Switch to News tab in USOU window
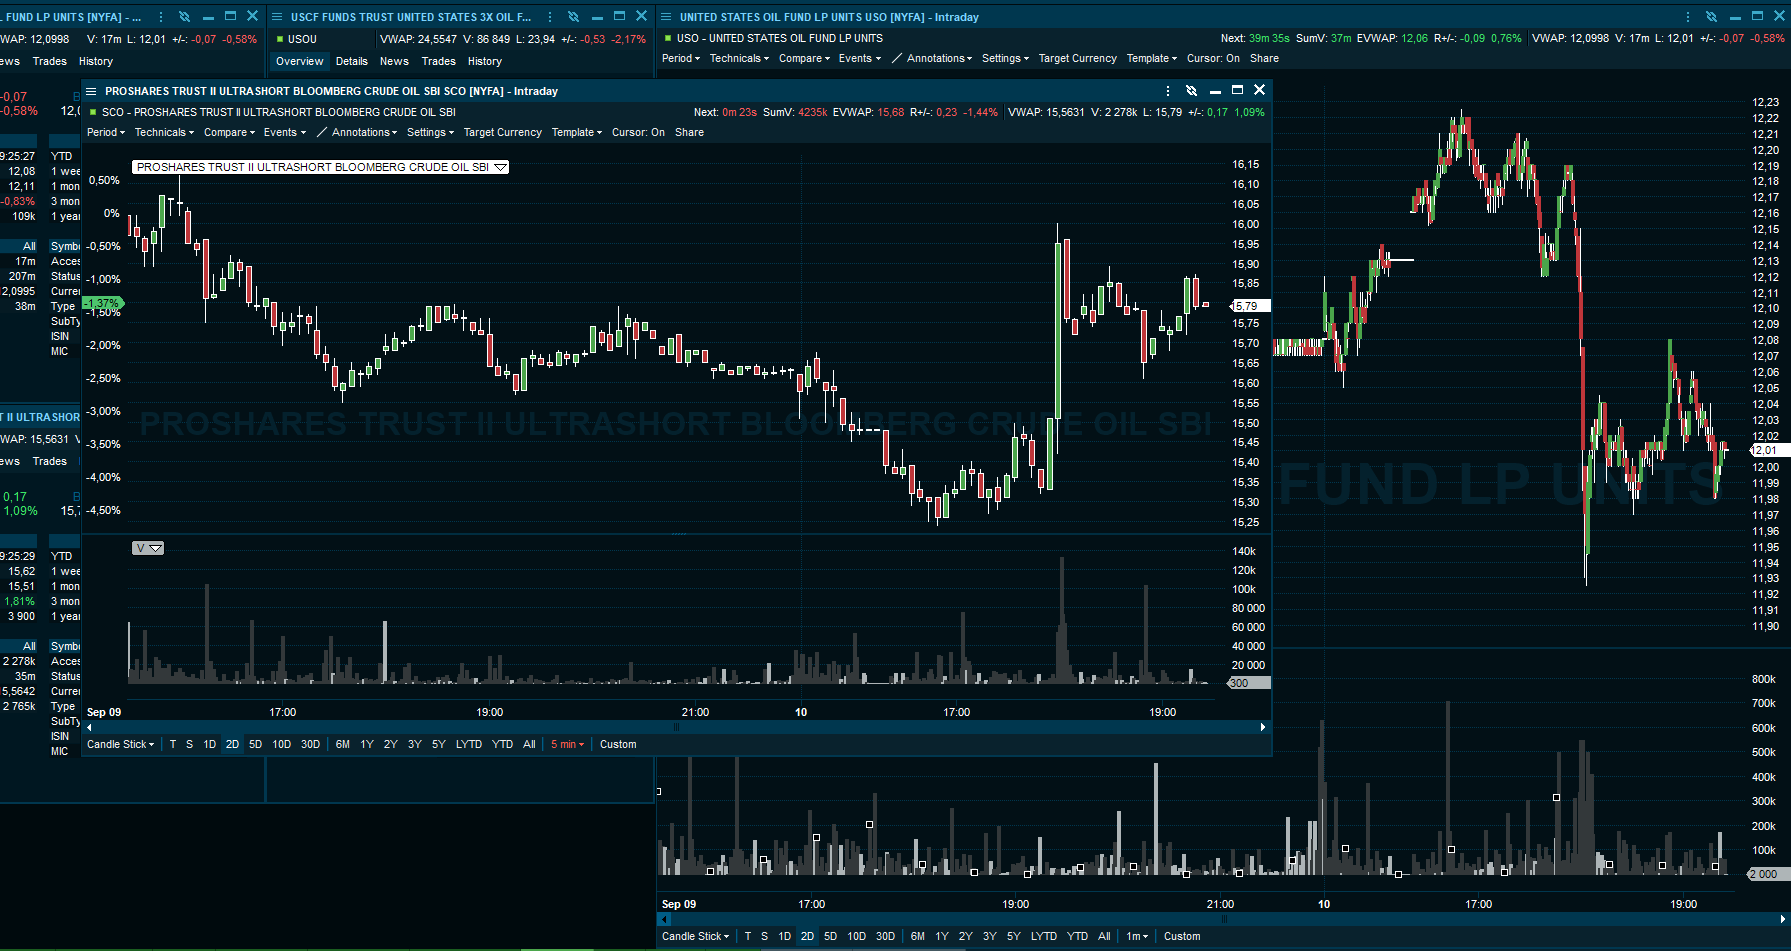This screenshot has width=1791, height=951. pyautogui.click(x=394, y=61)
